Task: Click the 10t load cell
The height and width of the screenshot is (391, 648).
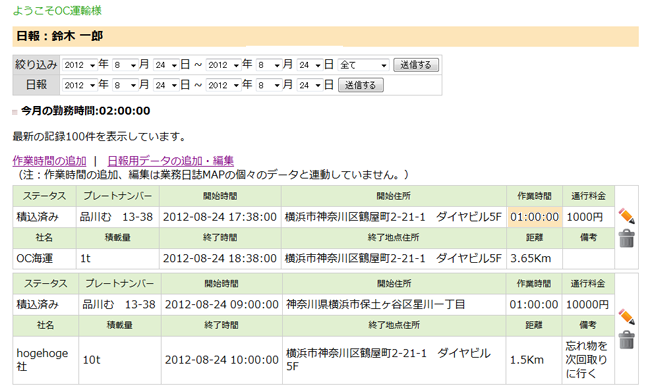Action: [x=120, y=360]
